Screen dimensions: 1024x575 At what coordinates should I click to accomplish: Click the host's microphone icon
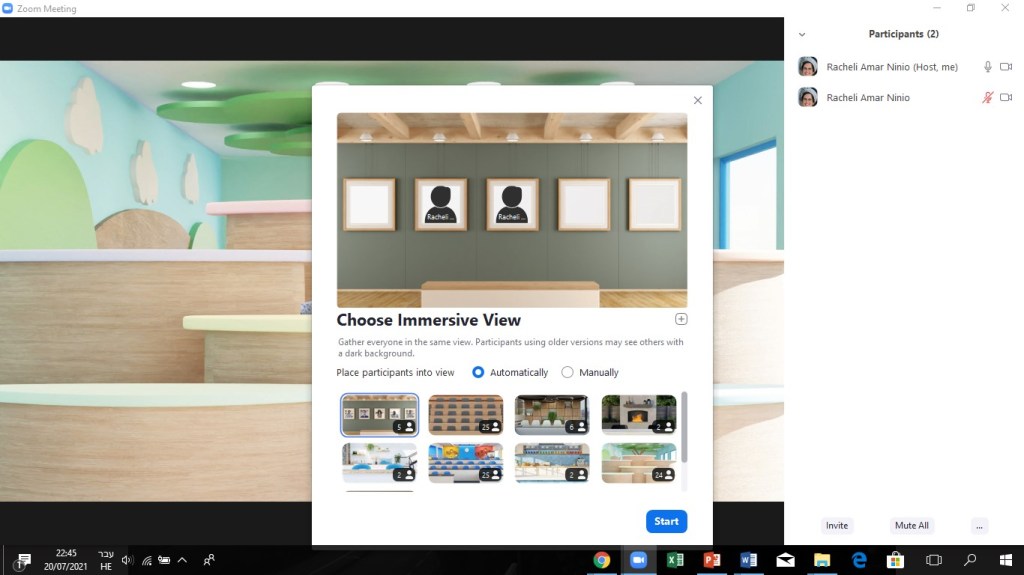[x=988, y=67]
